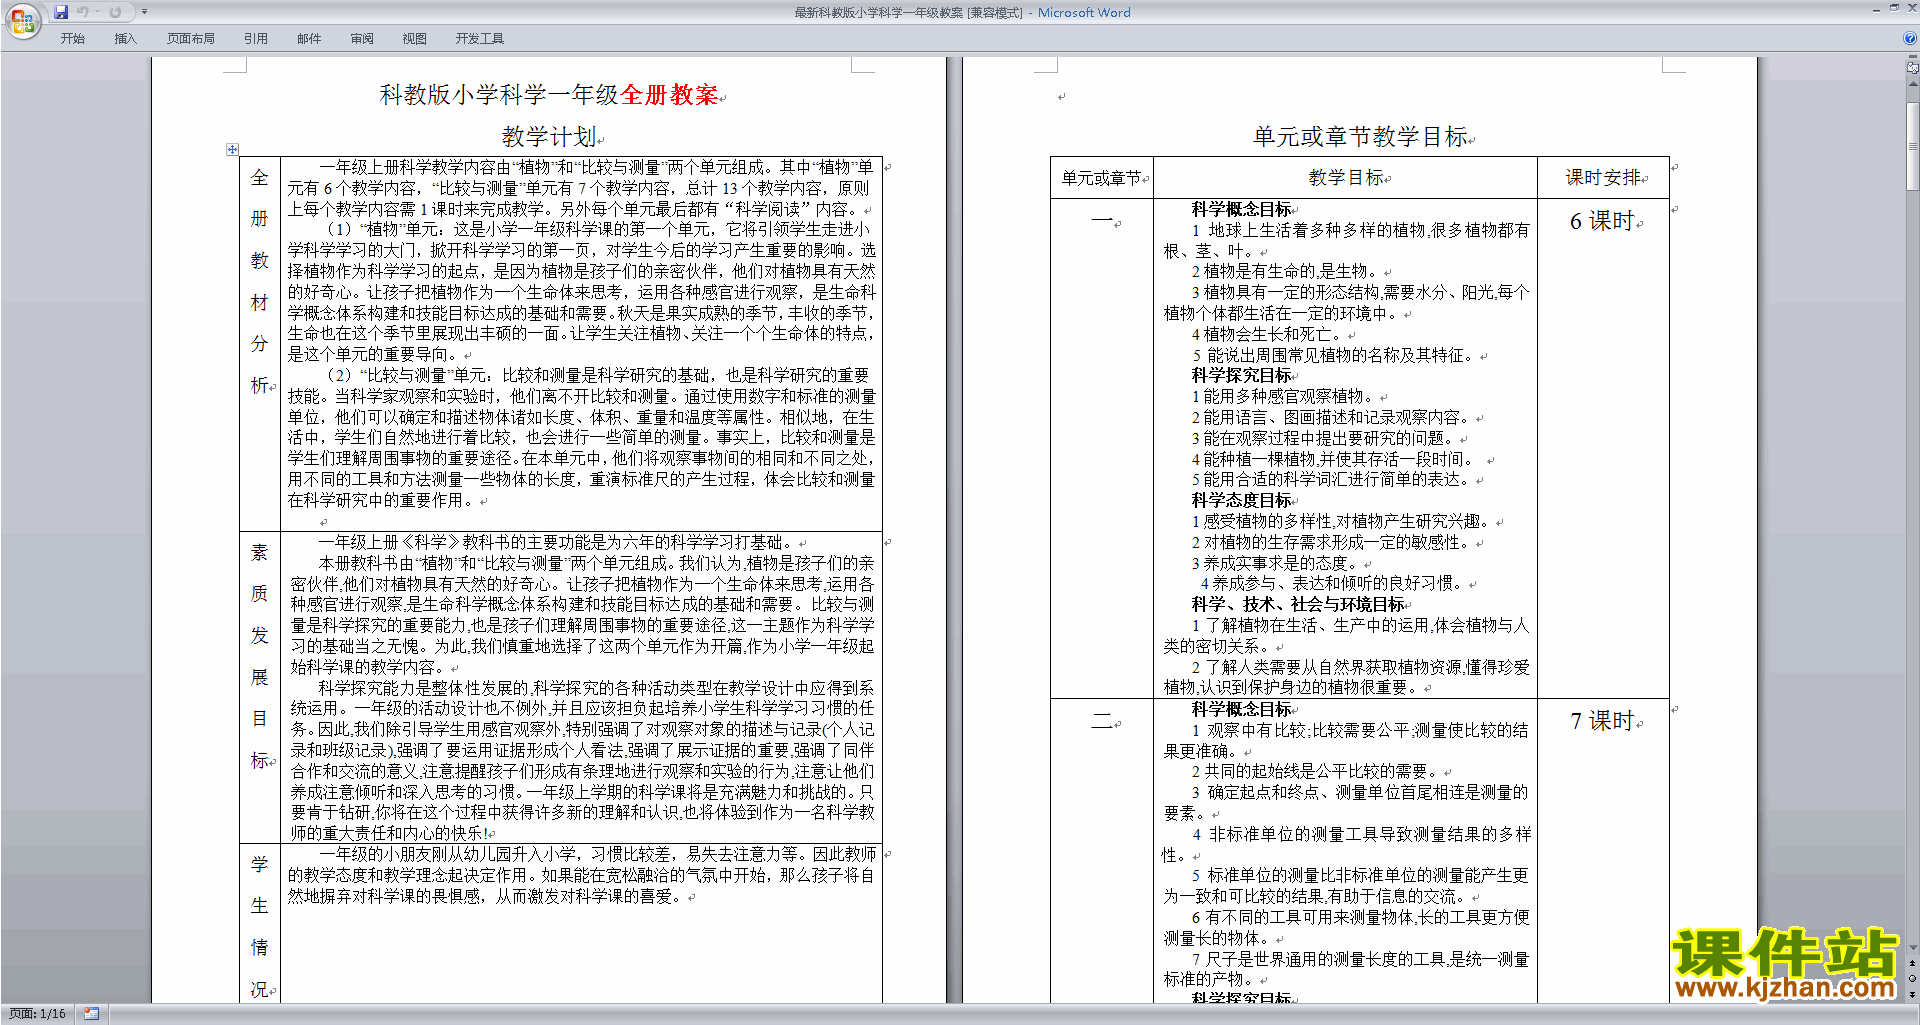Jump to next page with the double-down arrow
Image resolution: width=1920 pixels, height=1025 pixels.
click(x=1913, y=994)
